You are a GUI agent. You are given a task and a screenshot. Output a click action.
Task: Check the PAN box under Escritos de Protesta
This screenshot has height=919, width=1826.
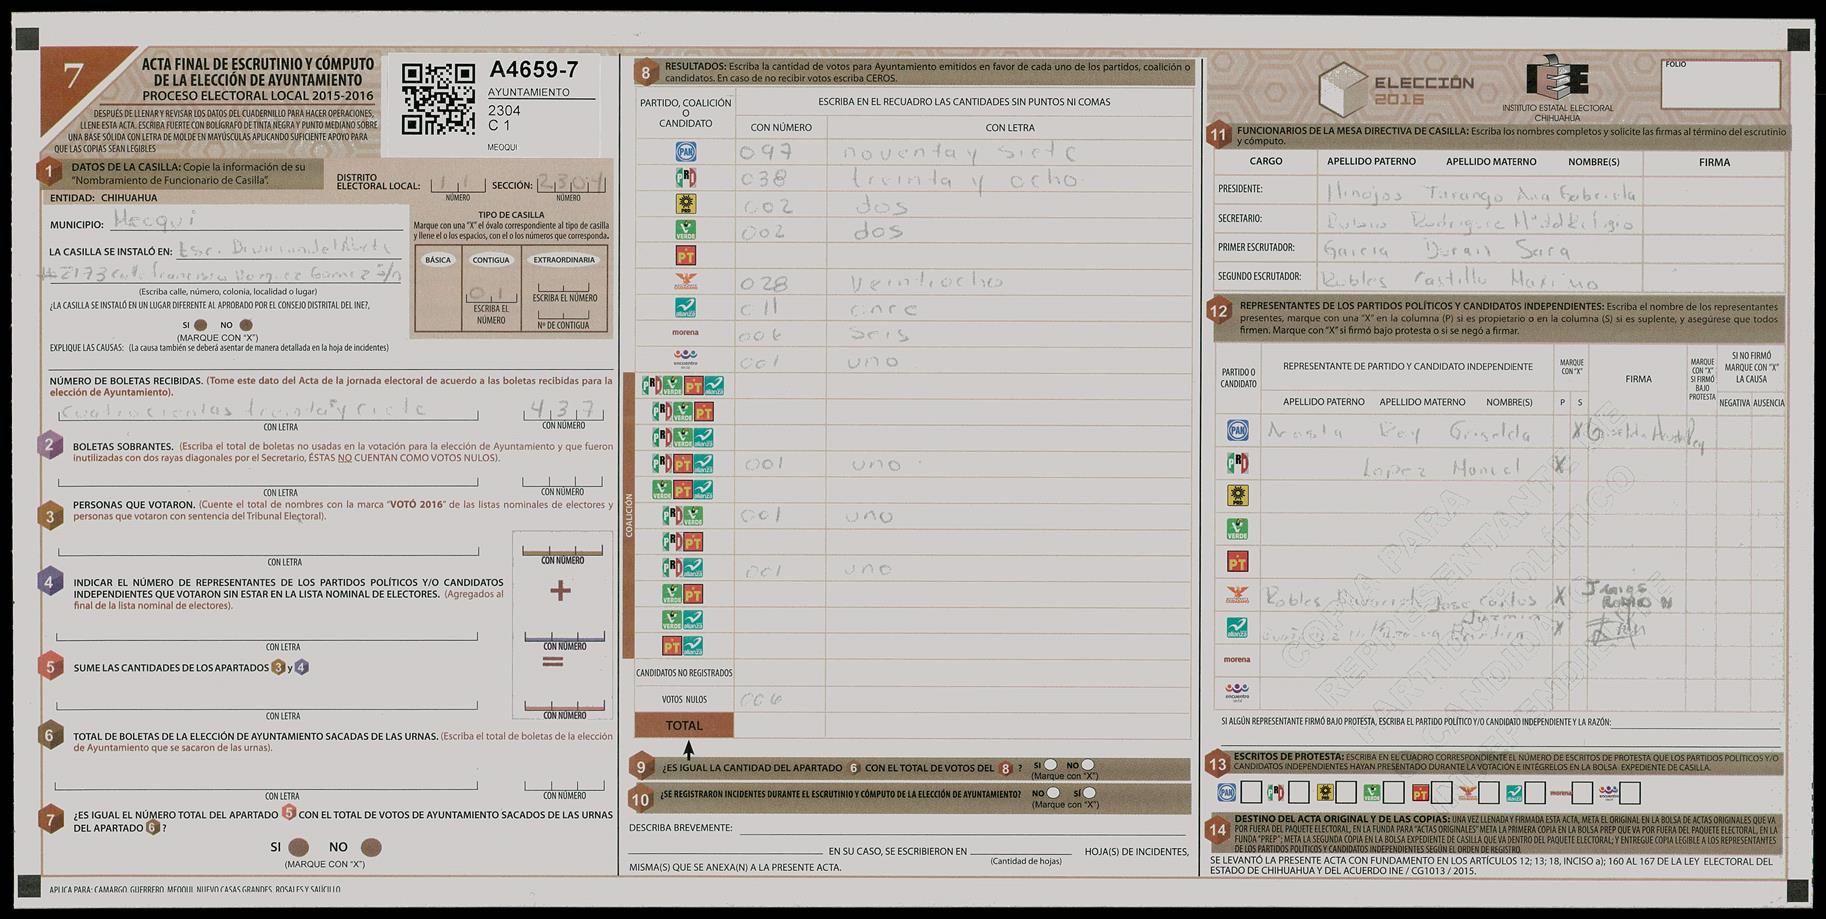point(1251,794)
